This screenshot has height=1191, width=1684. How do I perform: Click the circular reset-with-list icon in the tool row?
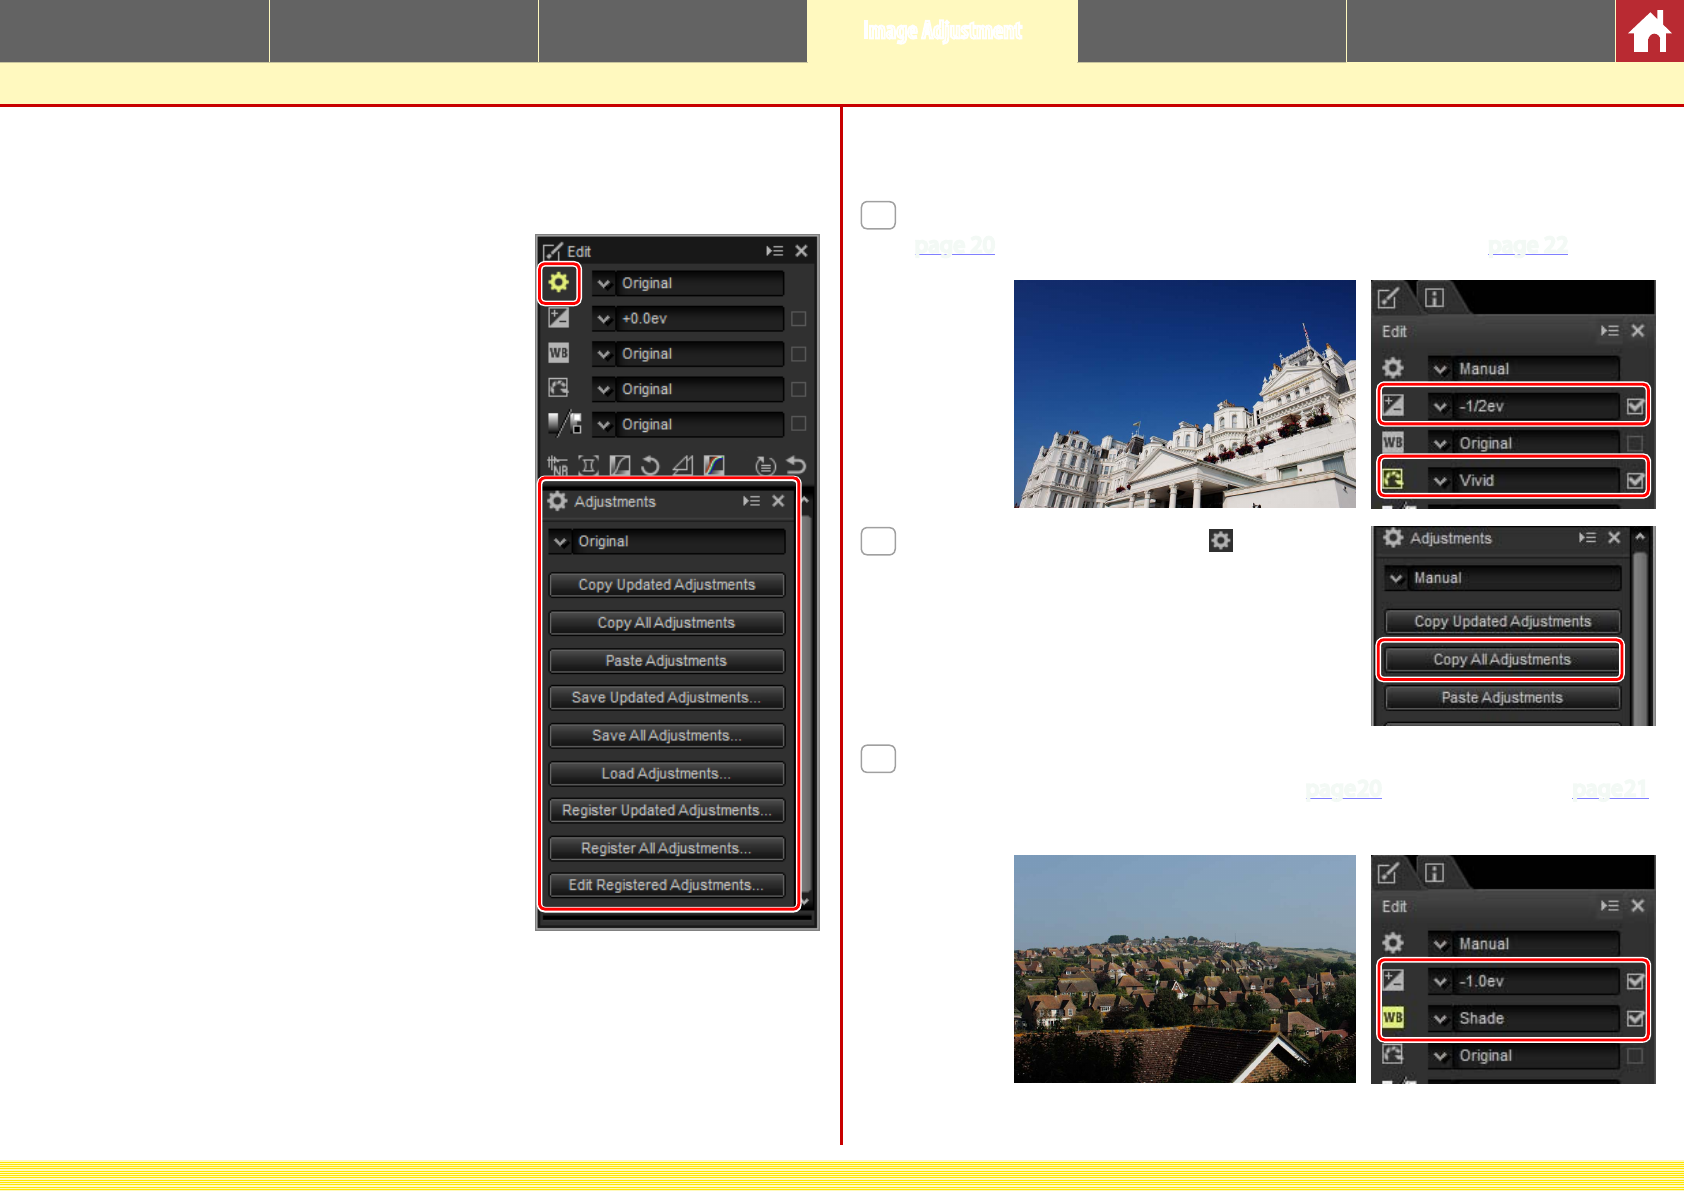point(765,465)
